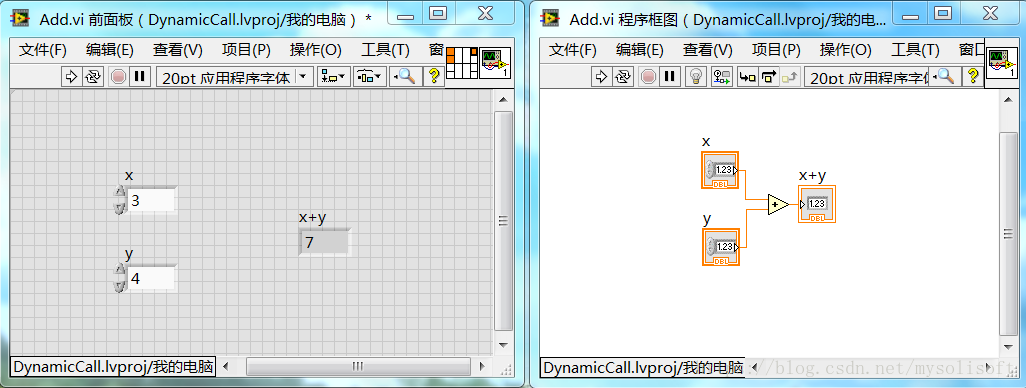Click the x label on front panel
The height and width of the screenshot is (388, 1026).
pyautogui.click(x=129, y=175)
